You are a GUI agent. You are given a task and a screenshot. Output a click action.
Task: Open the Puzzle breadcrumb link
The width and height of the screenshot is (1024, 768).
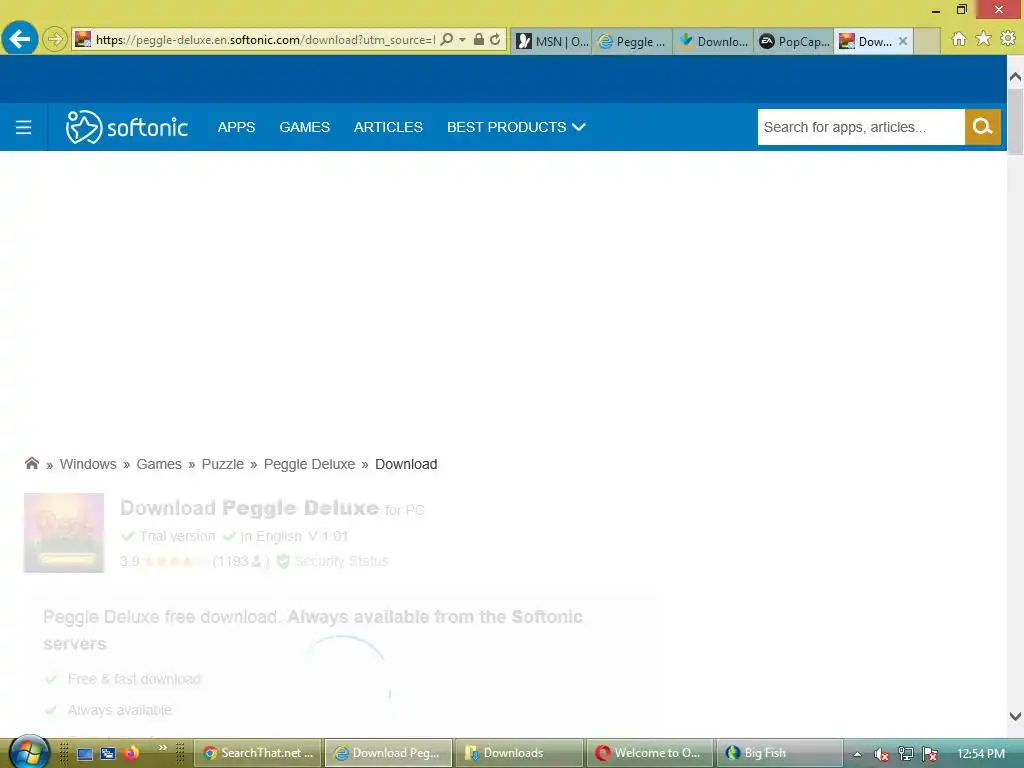(223, 464)
